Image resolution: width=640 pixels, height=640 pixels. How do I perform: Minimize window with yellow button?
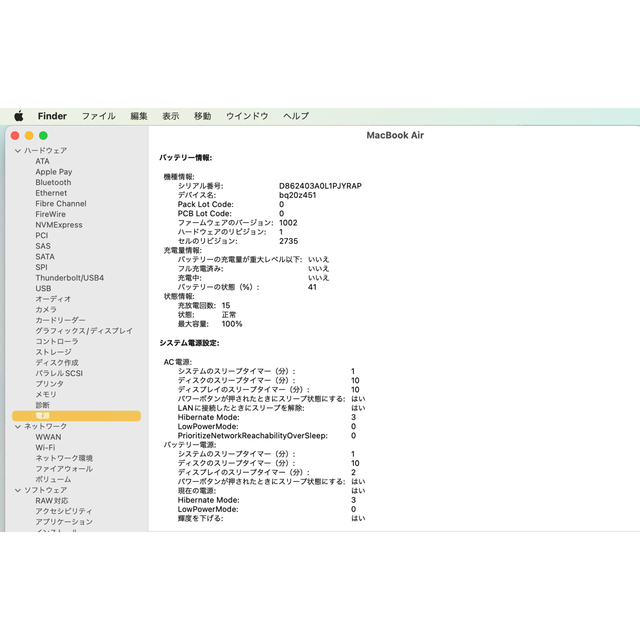[x=29, y=136]
